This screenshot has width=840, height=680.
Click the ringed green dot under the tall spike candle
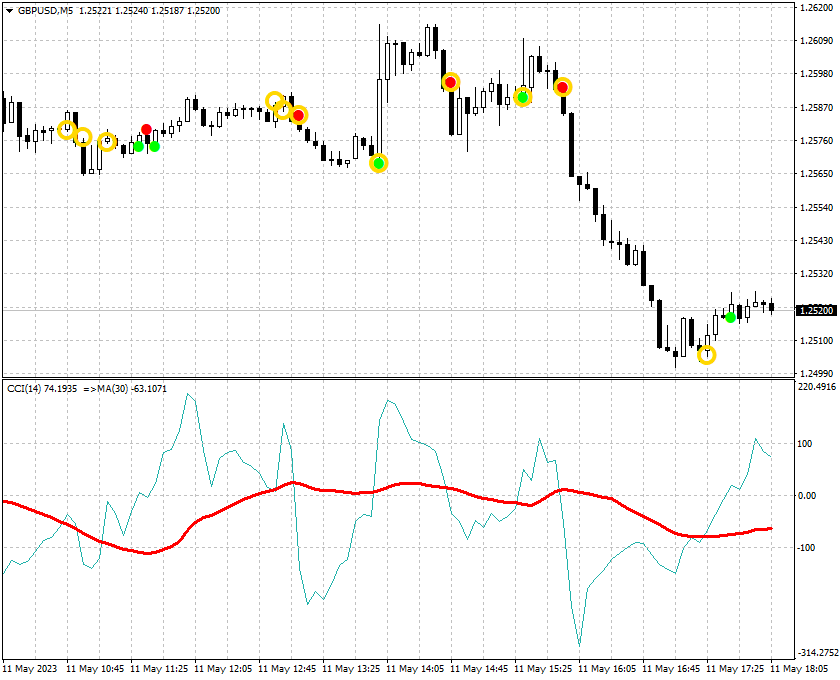[x=379, y=163]
